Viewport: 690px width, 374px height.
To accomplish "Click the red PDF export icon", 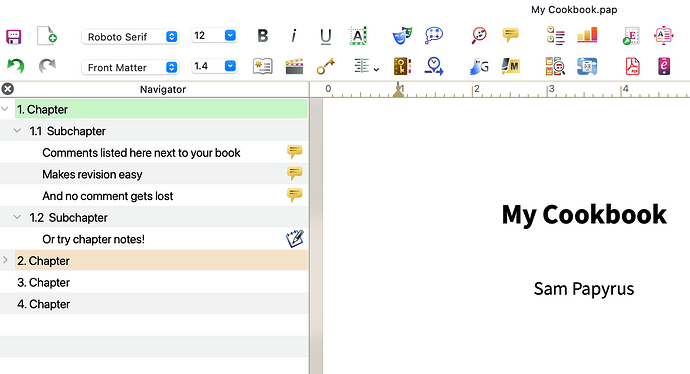I will [632, 66].
